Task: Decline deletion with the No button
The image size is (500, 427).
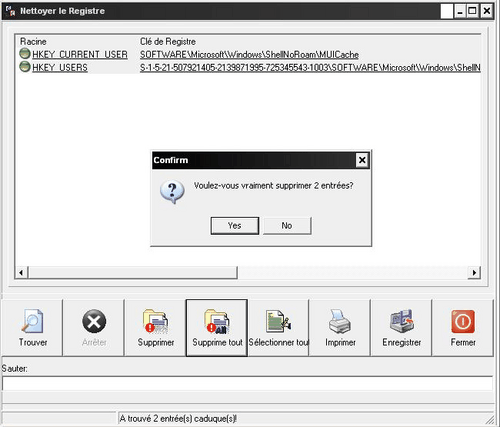Action: (x=287, y=226)
